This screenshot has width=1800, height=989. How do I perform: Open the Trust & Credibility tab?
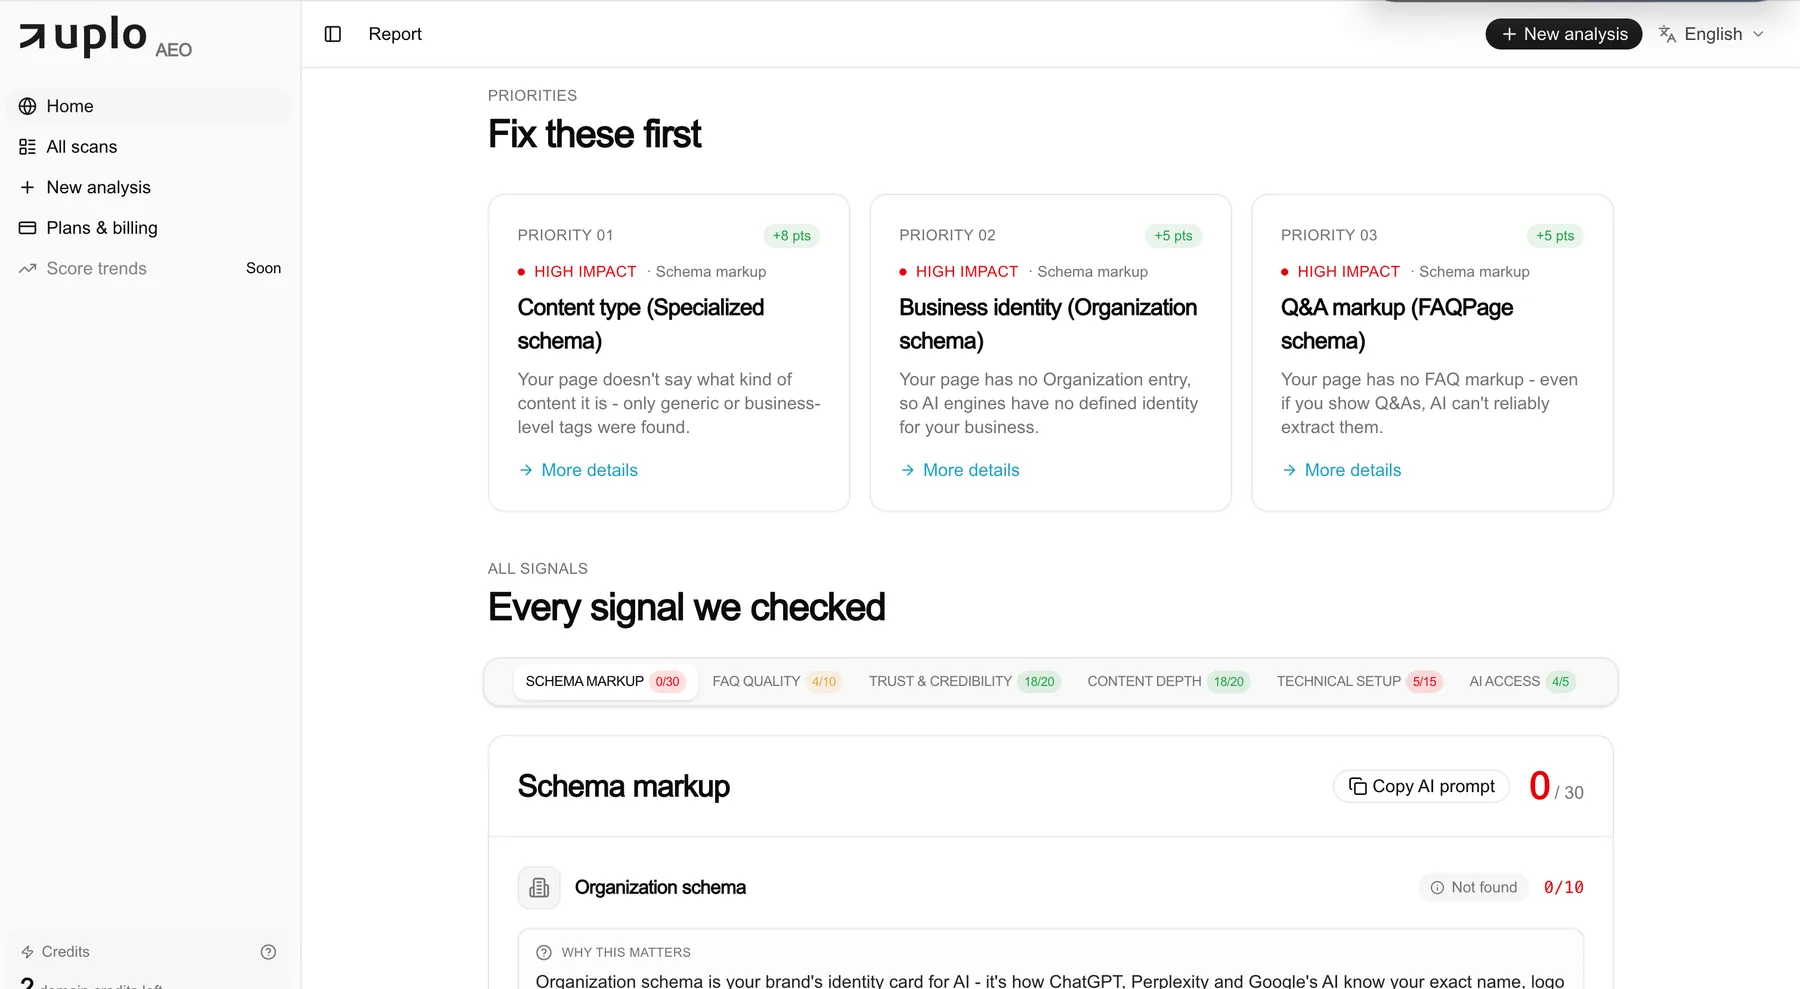pyautogui.click(x=963, y=682)
